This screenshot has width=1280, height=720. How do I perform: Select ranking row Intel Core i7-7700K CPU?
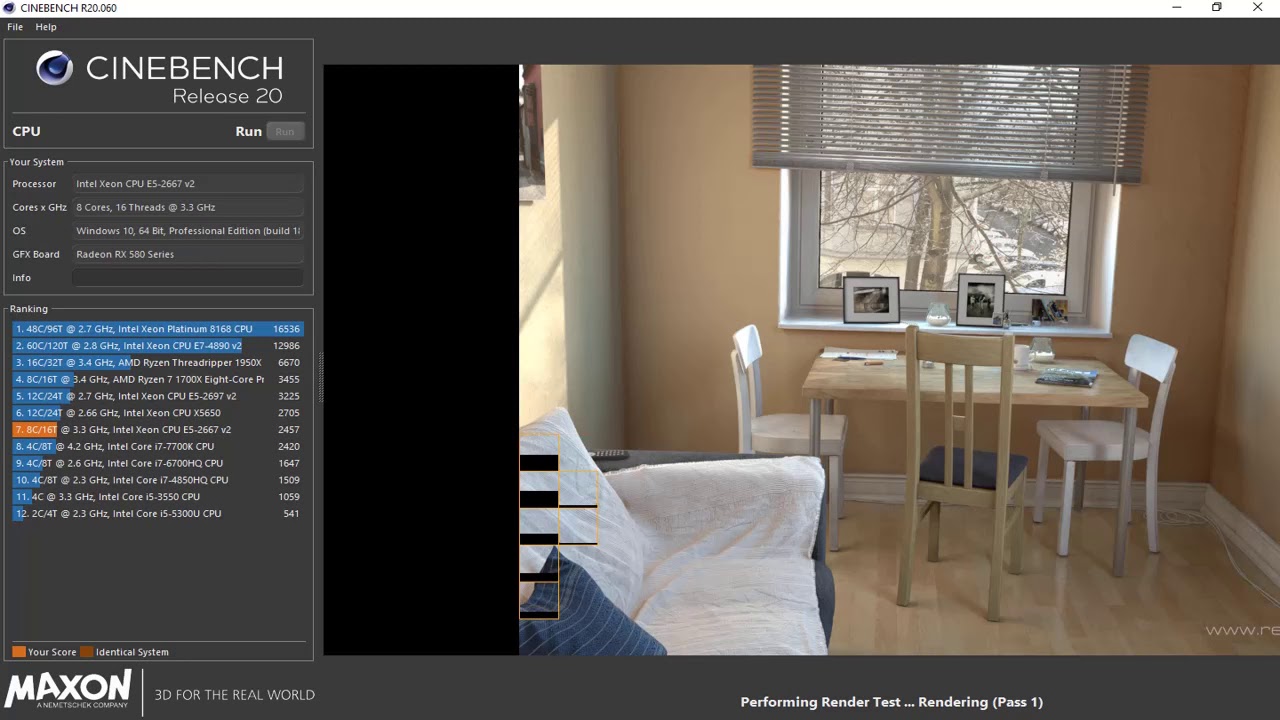(x=157, y=447)
